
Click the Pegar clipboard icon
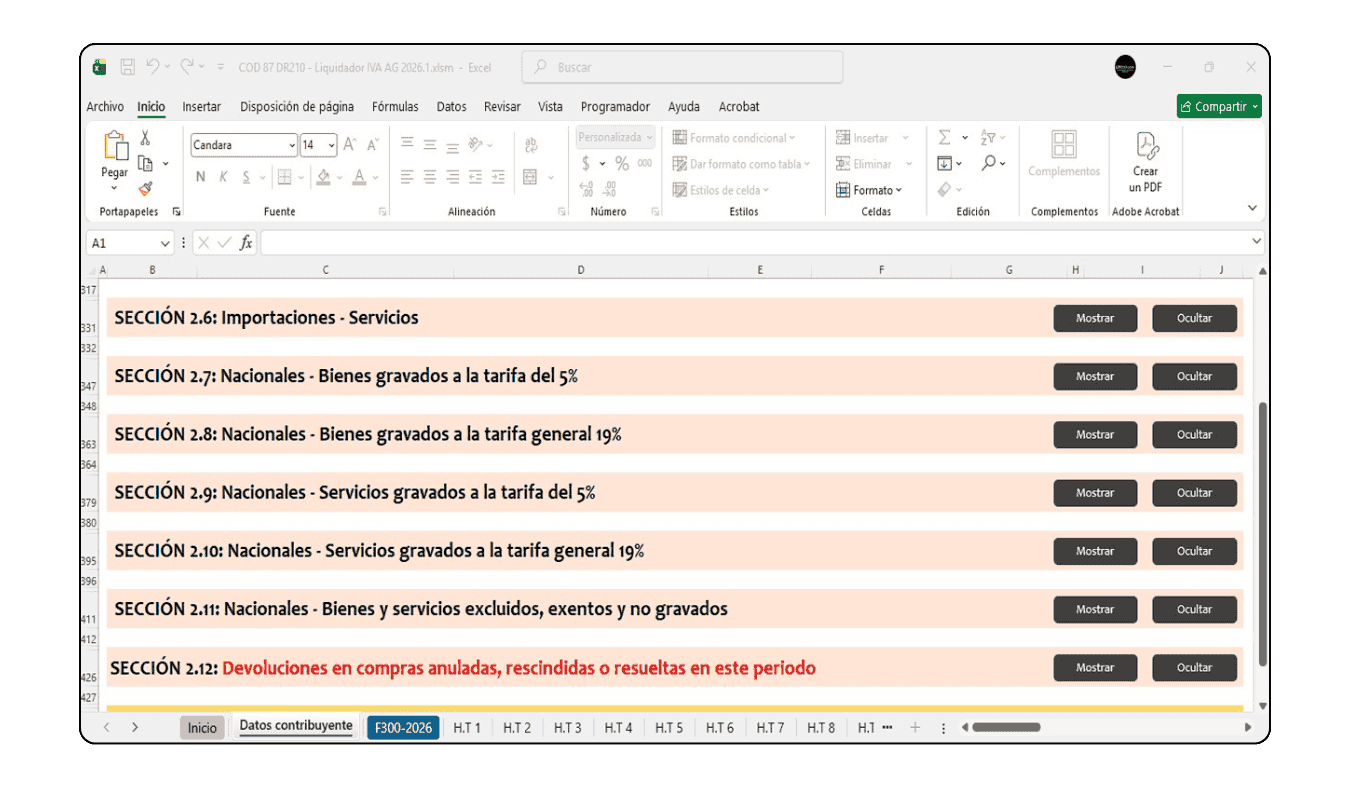(115, 148)
